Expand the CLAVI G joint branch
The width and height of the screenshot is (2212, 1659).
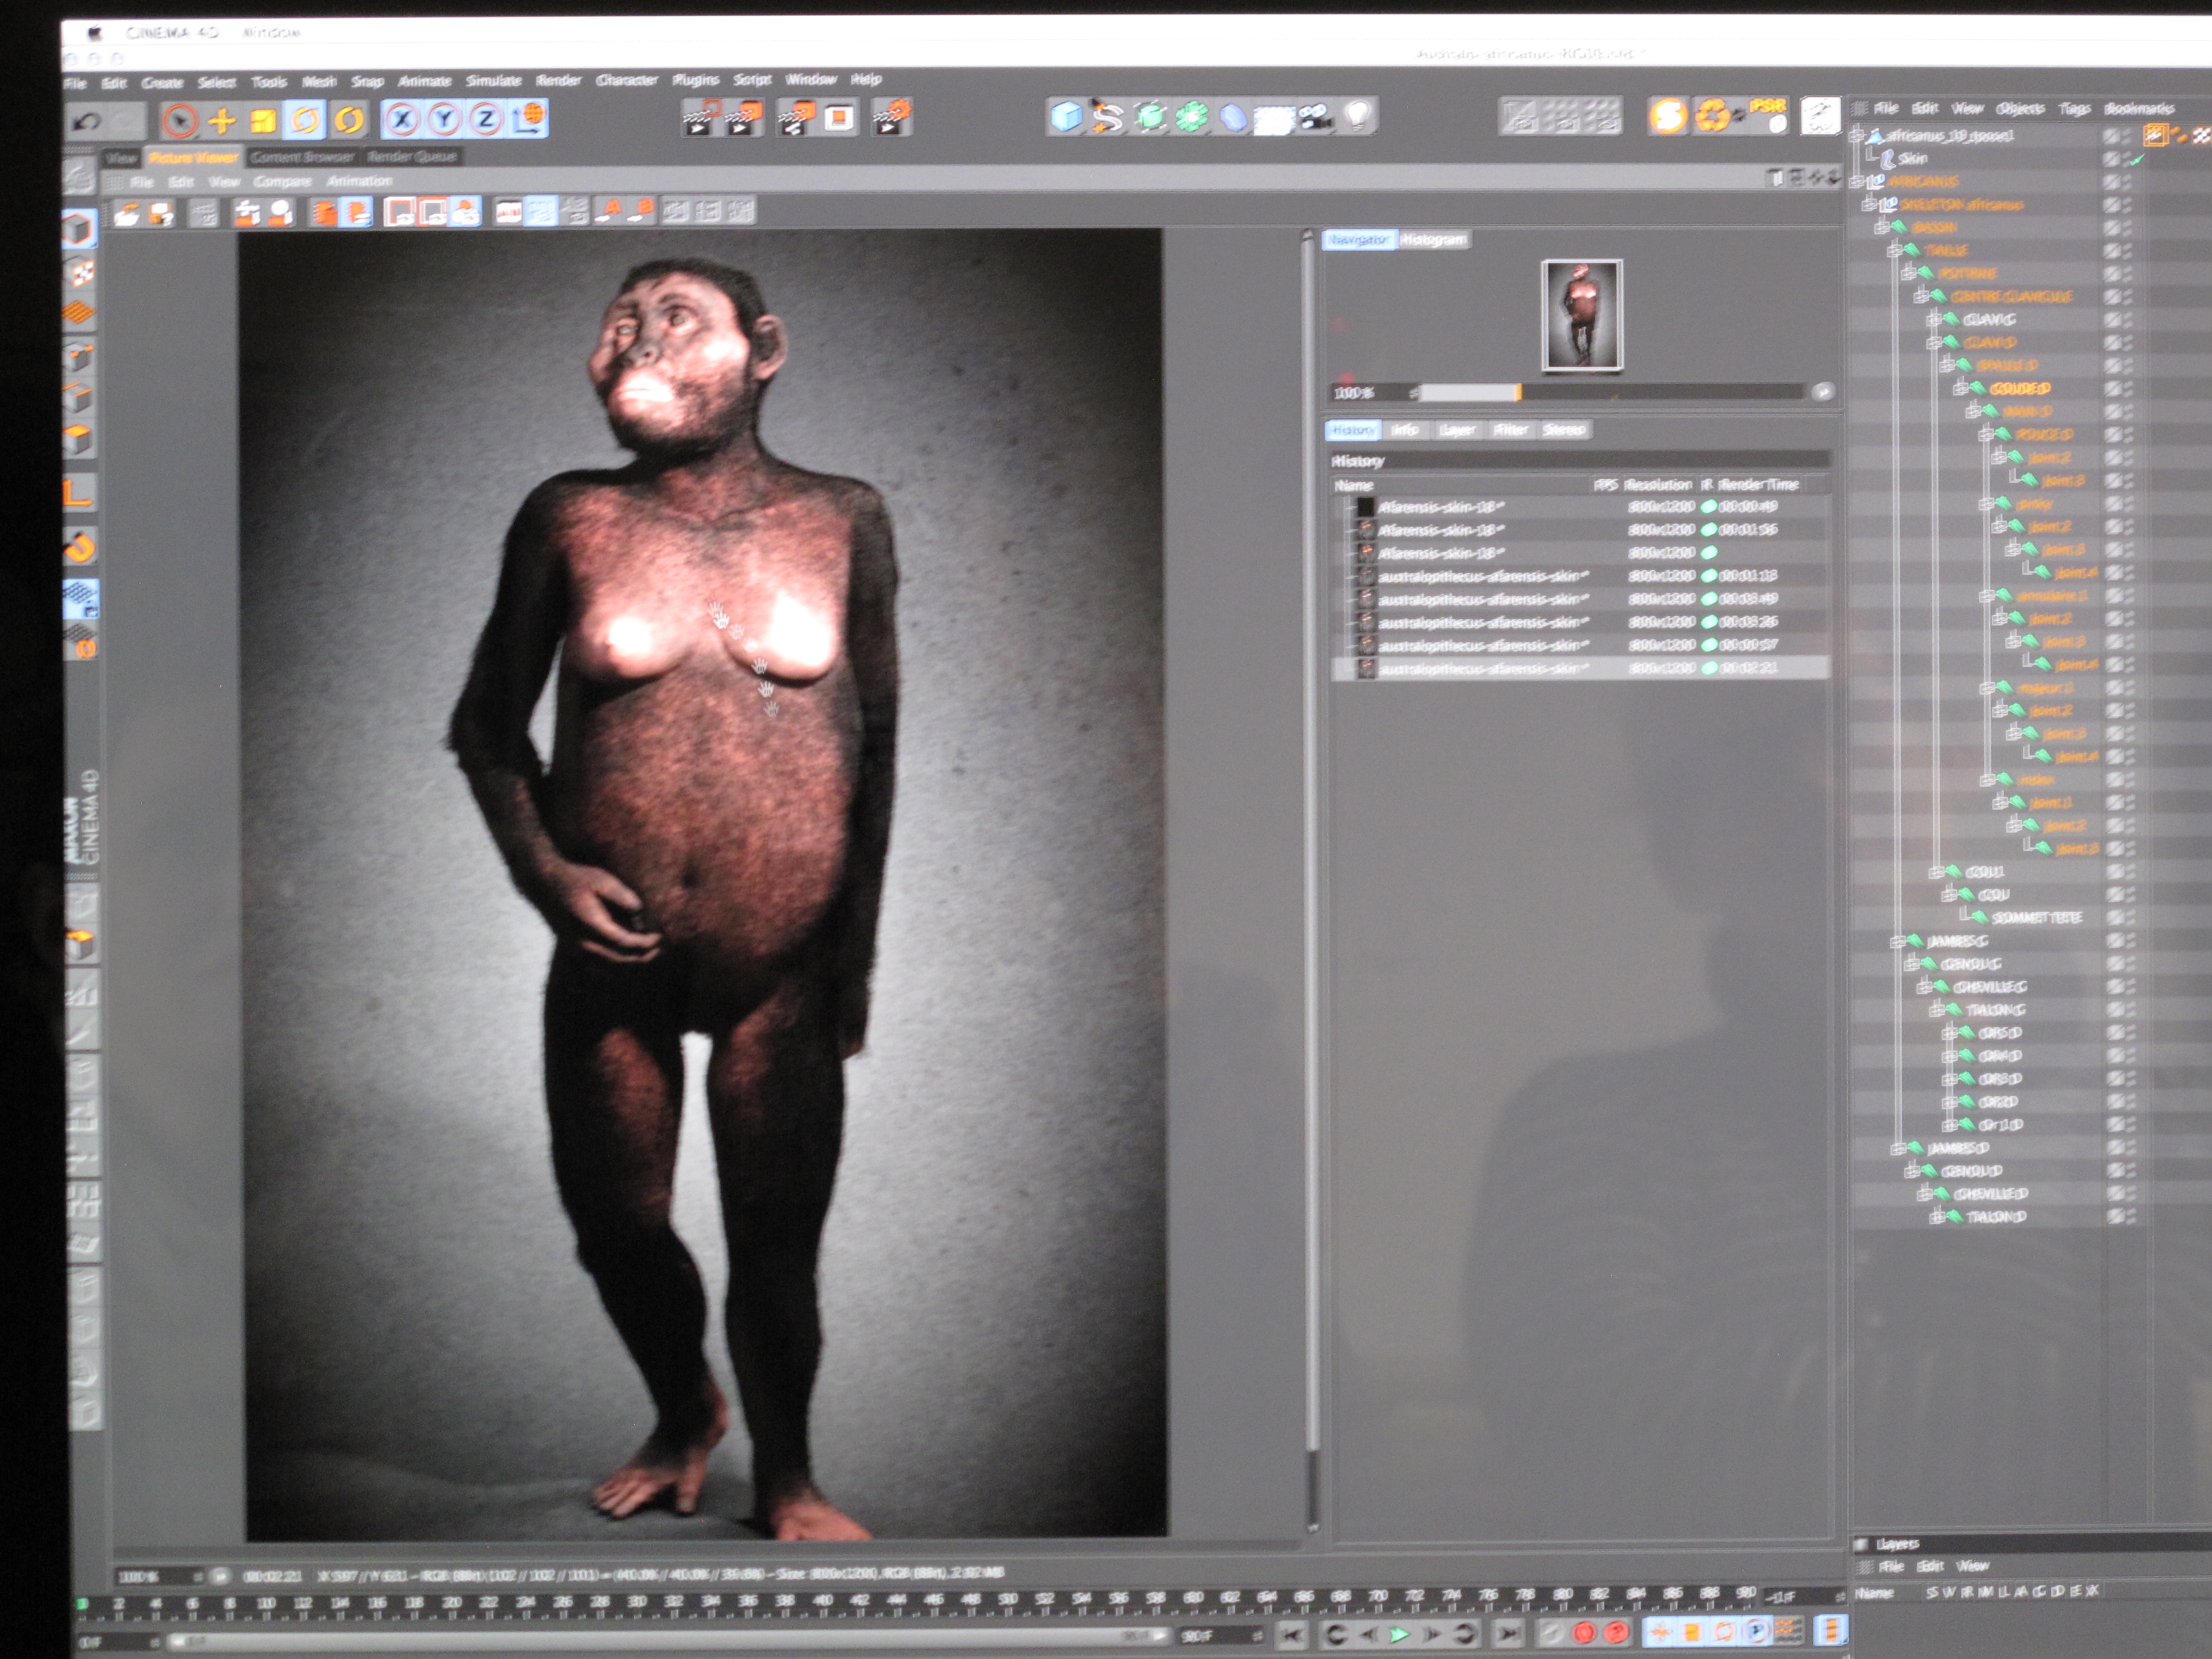[x=1934, y=319]
